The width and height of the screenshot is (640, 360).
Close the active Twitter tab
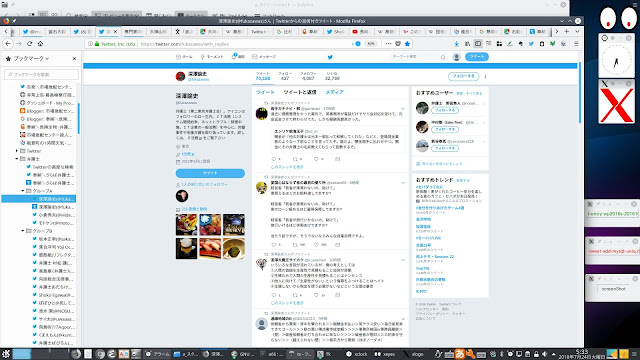click(115, 31)
